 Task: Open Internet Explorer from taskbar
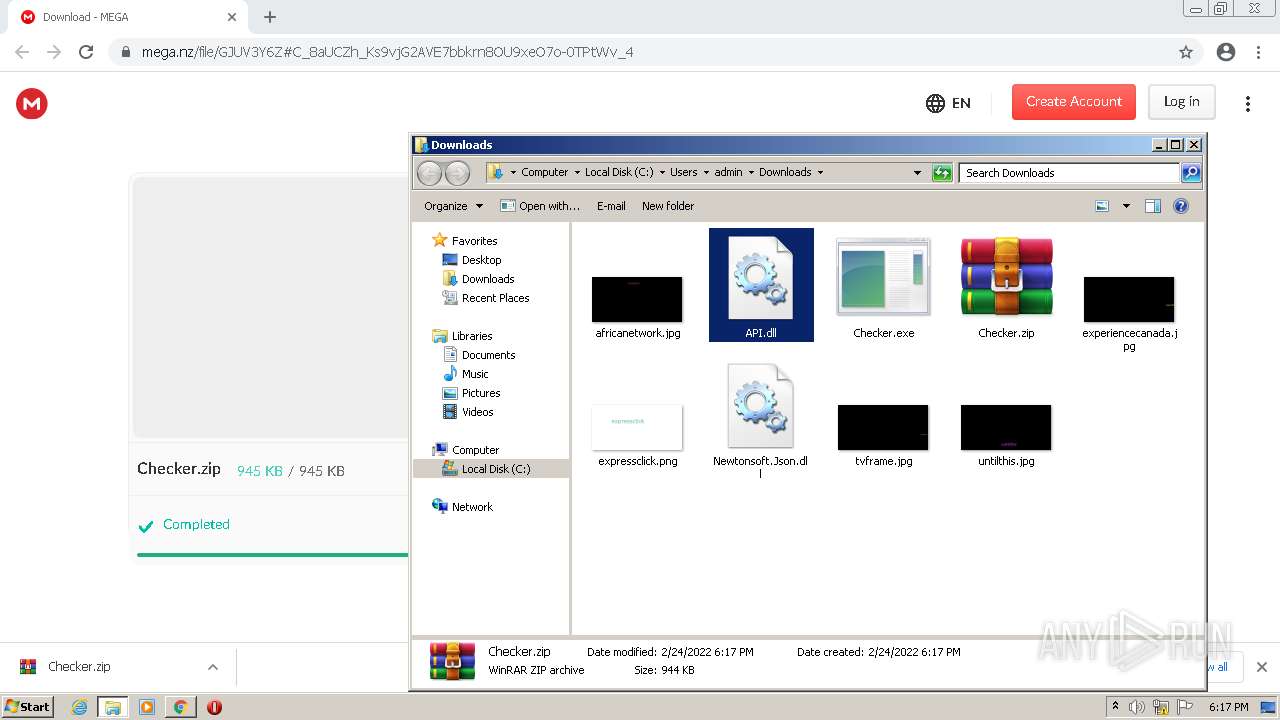pyautogui.click(x=79, y=707)
